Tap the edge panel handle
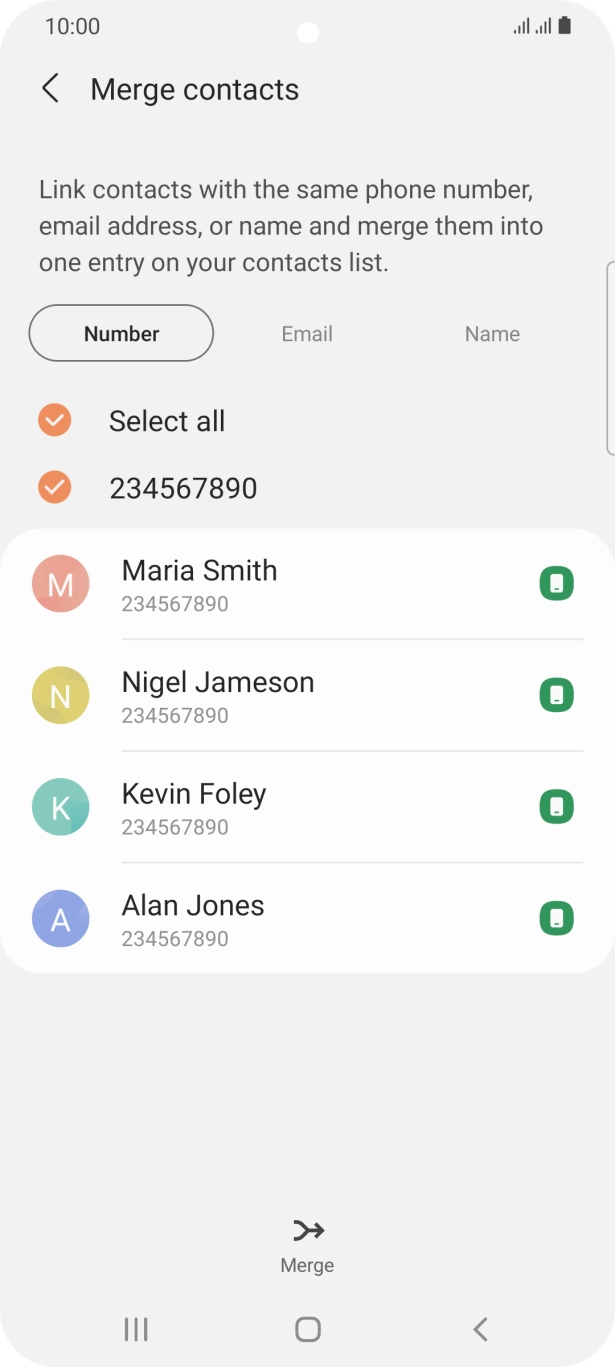 click(x=610, y=358)
